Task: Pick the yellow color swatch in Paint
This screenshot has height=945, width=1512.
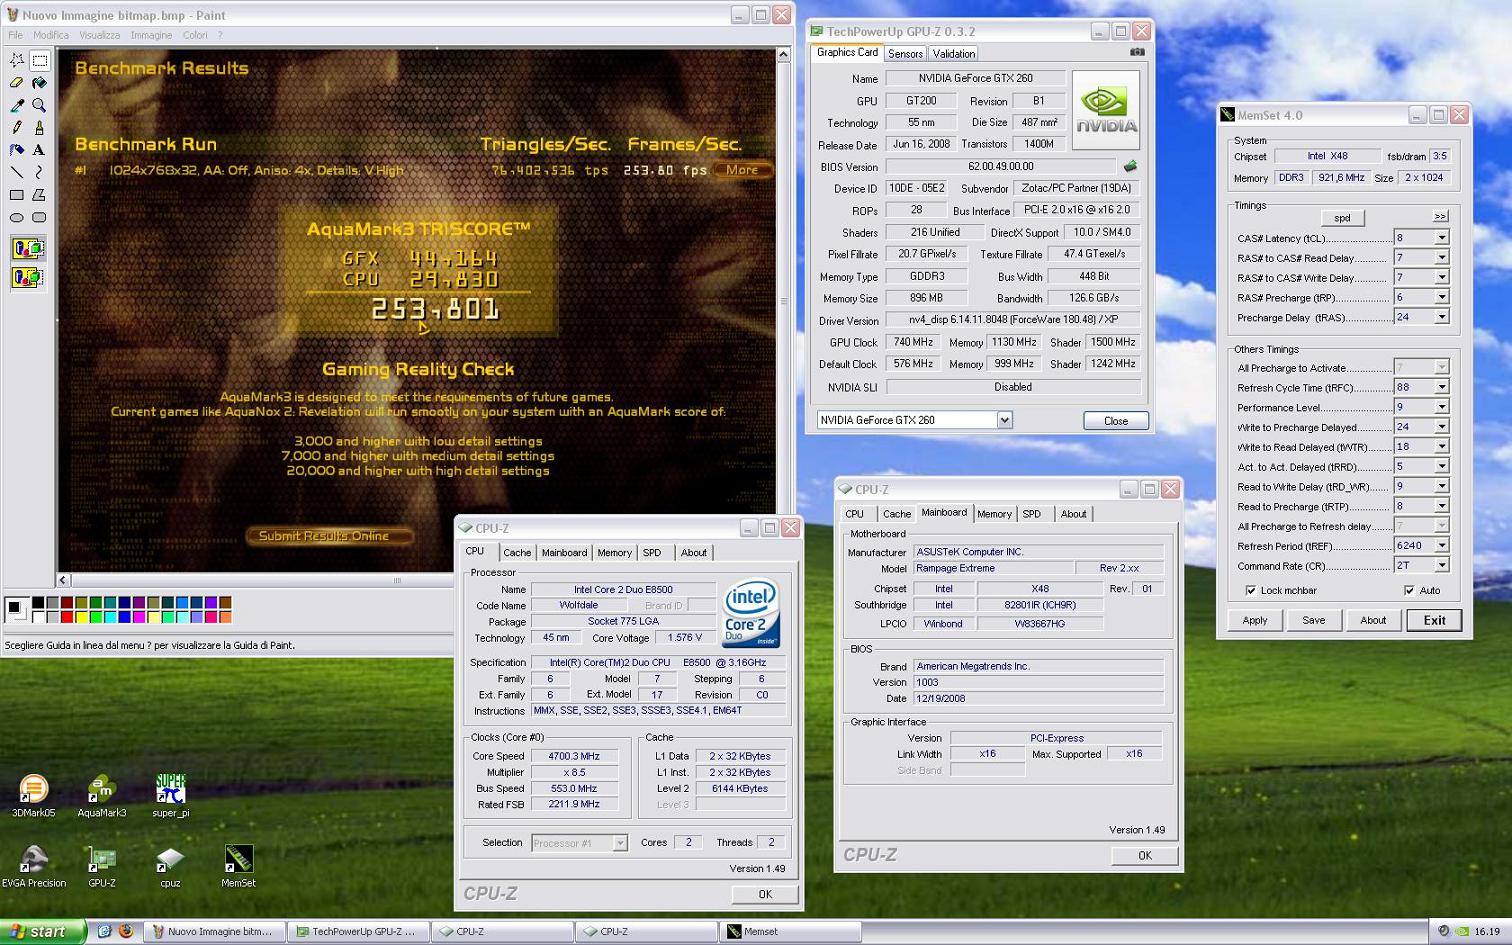Action: pos(81,617)
